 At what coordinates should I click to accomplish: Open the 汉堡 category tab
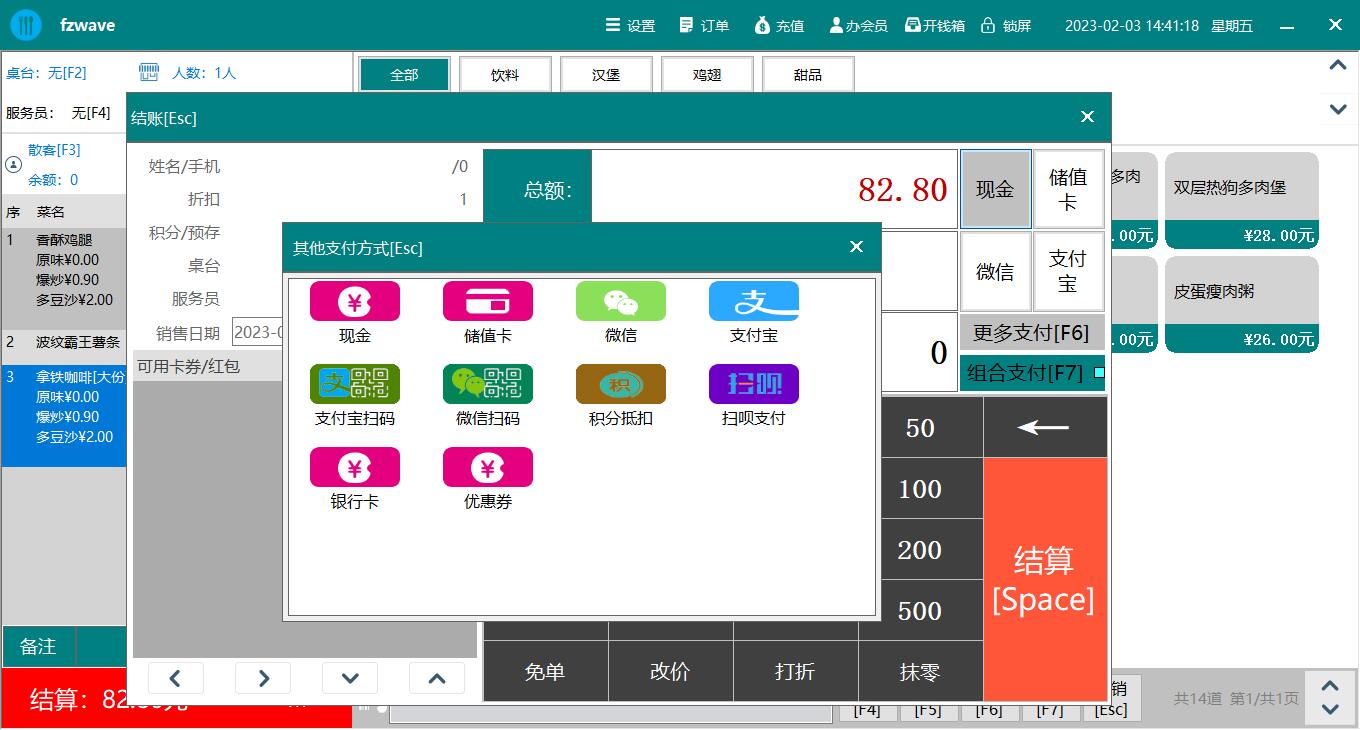(x=606, y=75)
